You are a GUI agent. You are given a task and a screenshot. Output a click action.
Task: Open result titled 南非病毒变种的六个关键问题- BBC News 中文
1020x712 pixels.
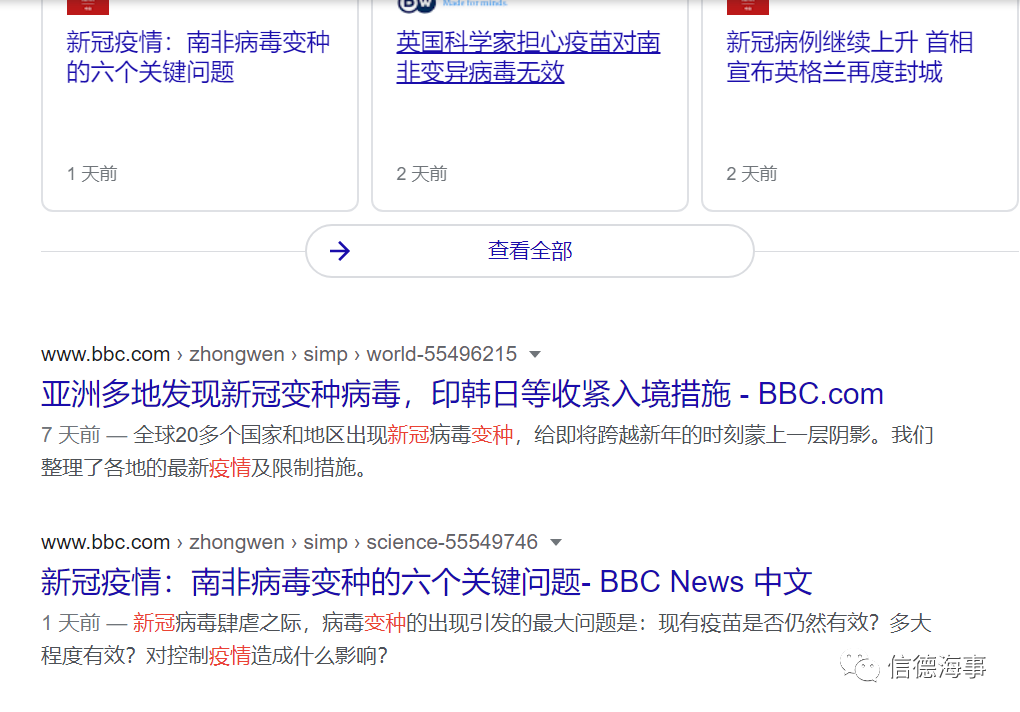(426, 582)
